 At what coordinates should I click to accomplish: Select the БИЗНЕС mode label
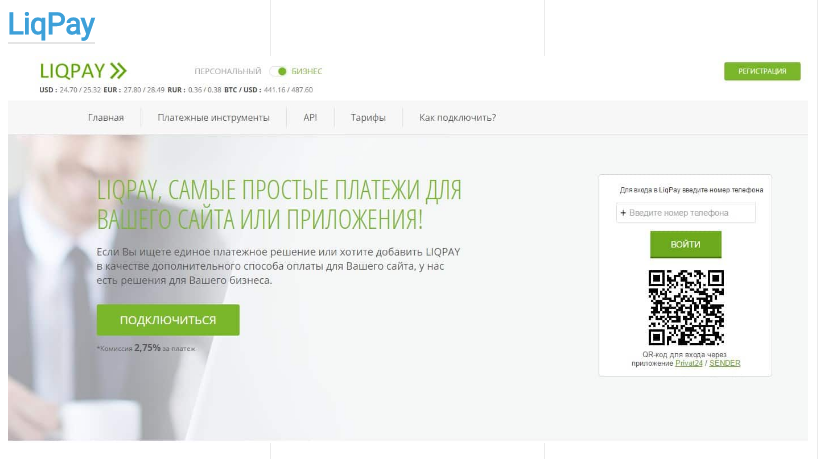click(307, 71)
